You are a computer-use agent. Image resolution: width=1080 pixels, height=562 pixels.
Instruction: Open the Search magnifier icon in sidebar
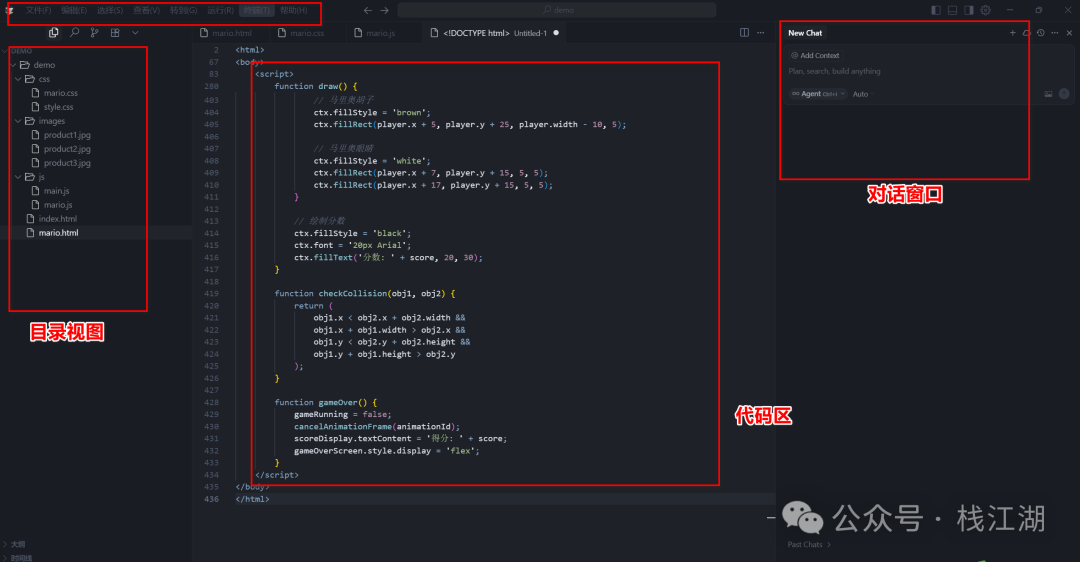click(x=74, y=32)
